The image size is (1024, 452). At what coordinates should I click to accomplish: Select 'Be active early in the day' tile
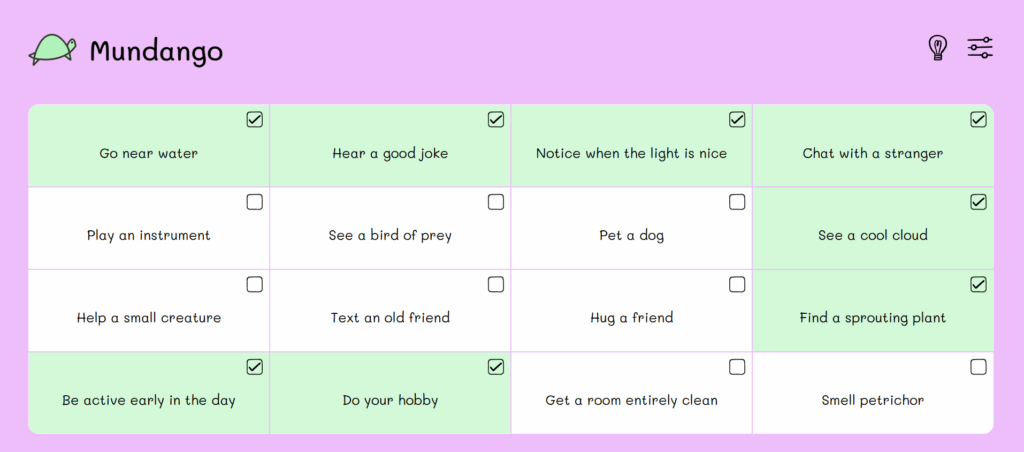(x=149, y=400)
